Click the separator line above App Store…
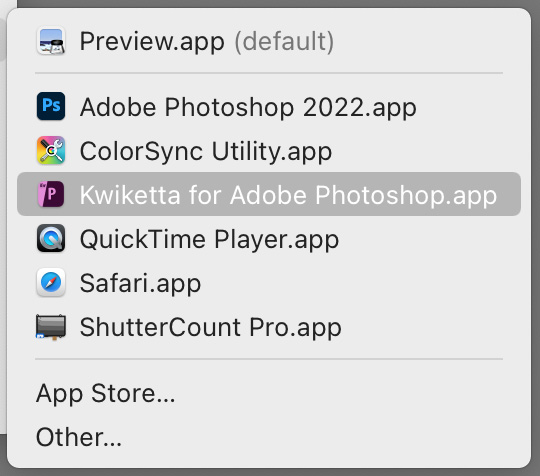This screenshot has width=540, height=476. tap(269, 359)
